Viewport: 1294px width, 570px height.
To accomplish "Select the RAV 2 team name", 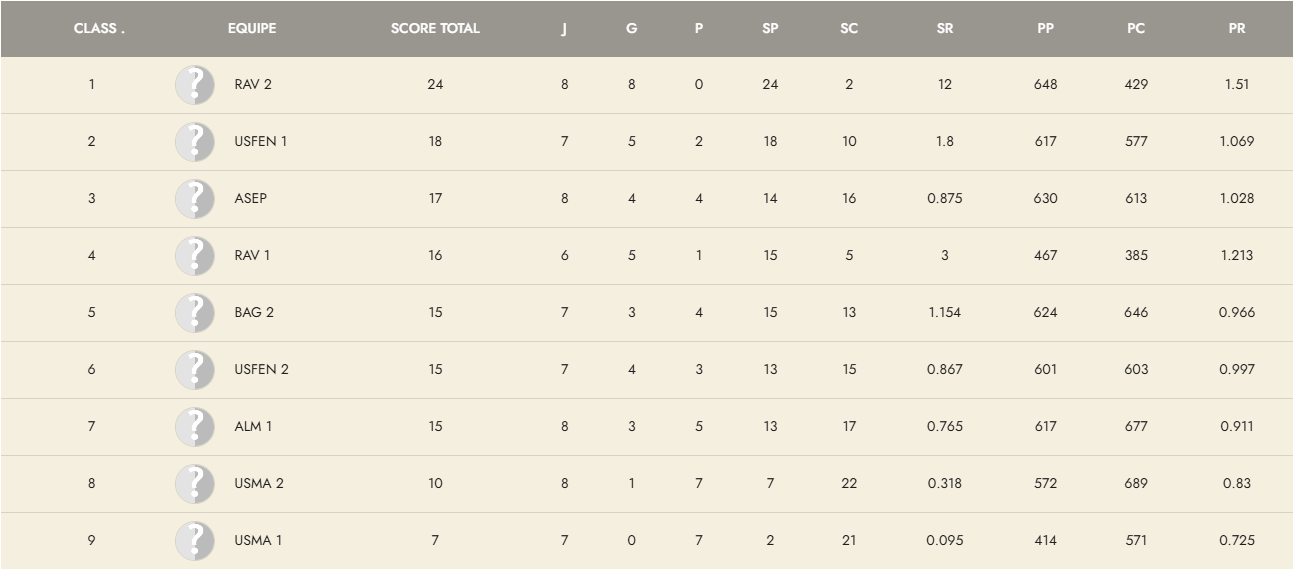I will (x=253, y=85).
